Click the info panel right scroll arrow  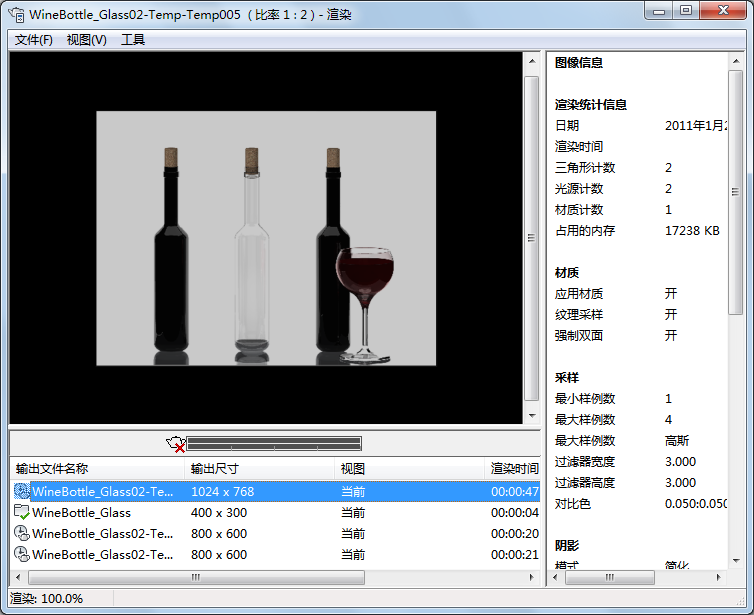[x=718, y=577]
